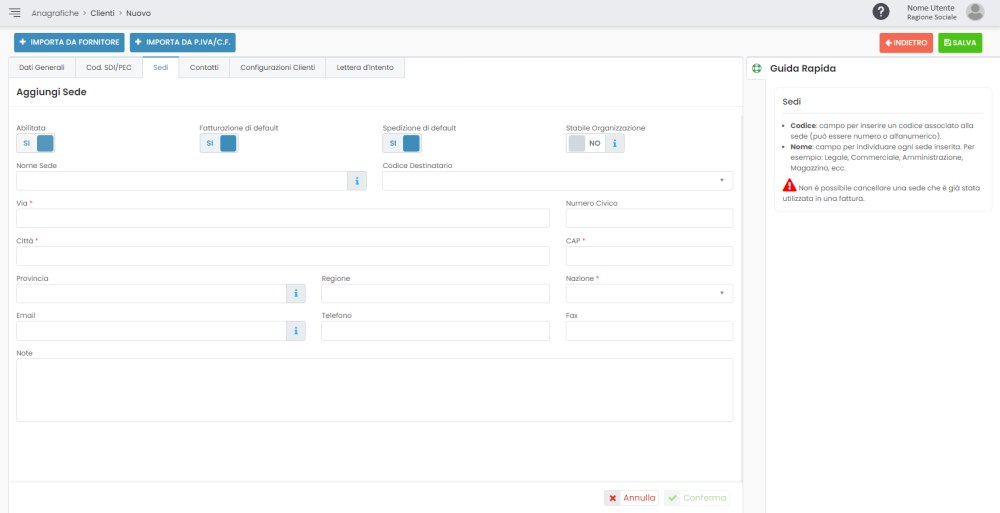Focus the Via input field
Viewport: 1000px width, 513px height.
[283, 218]
